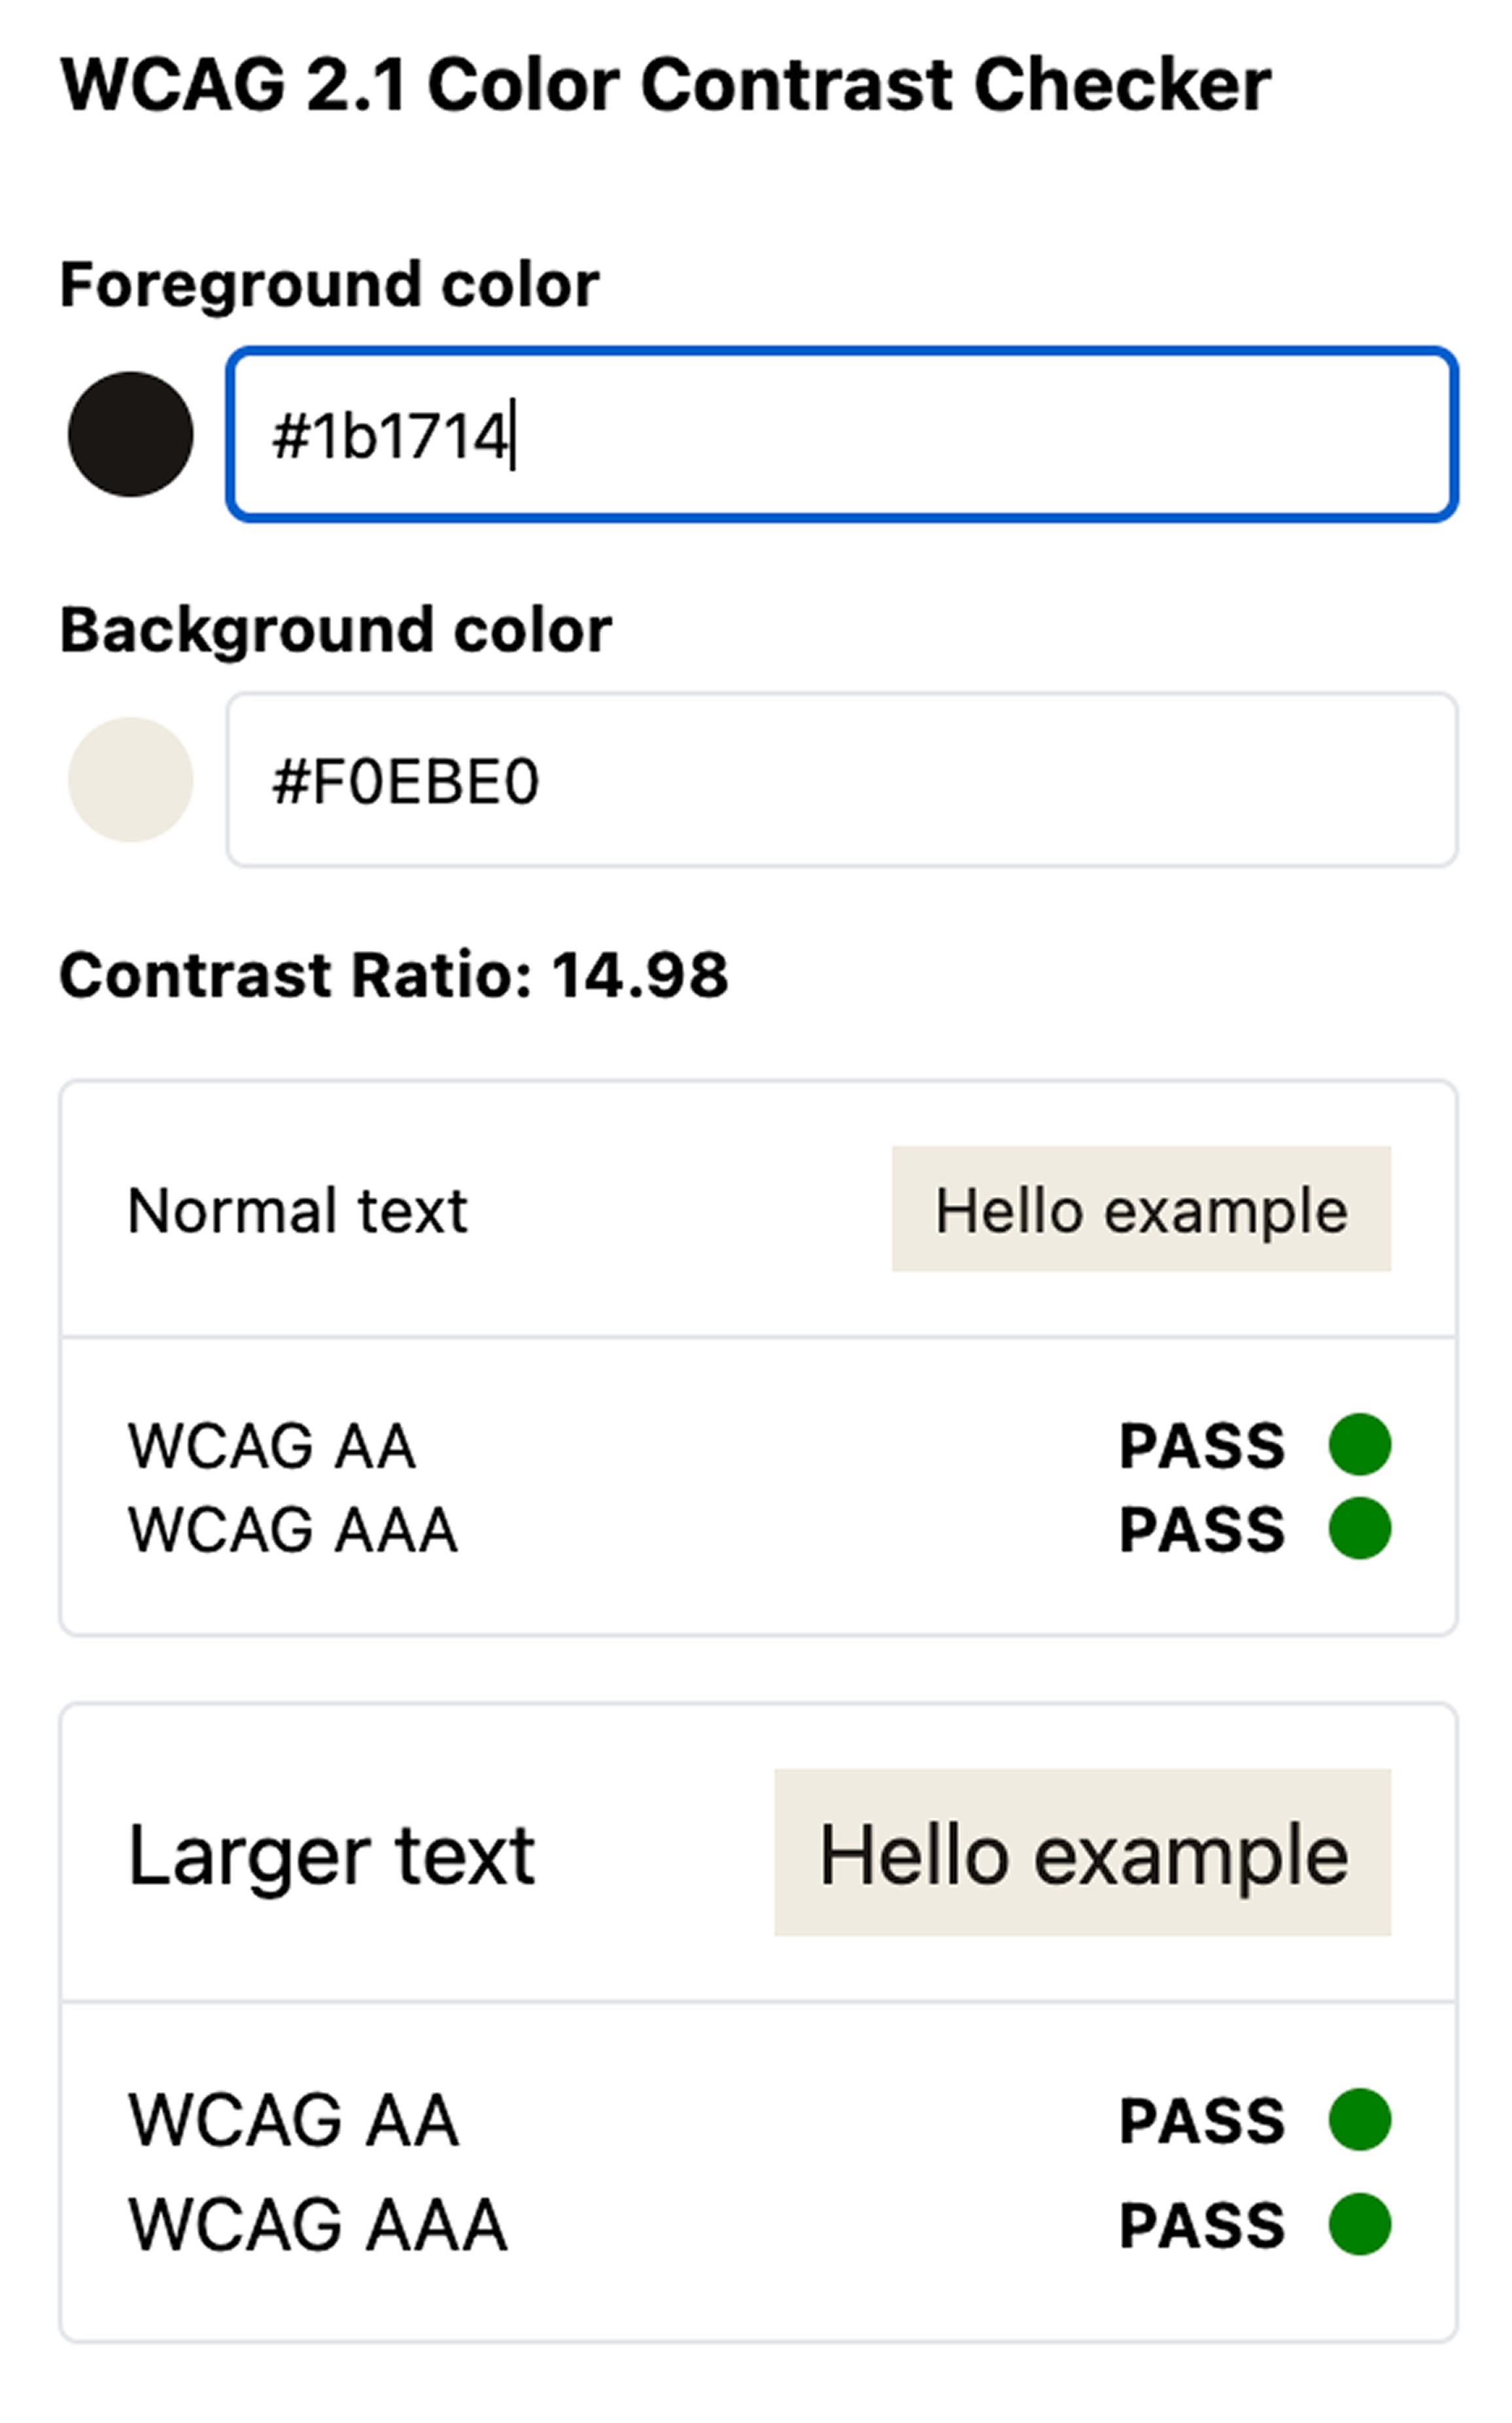Click the normal text Hello example preview

tap(1141, 1209)
